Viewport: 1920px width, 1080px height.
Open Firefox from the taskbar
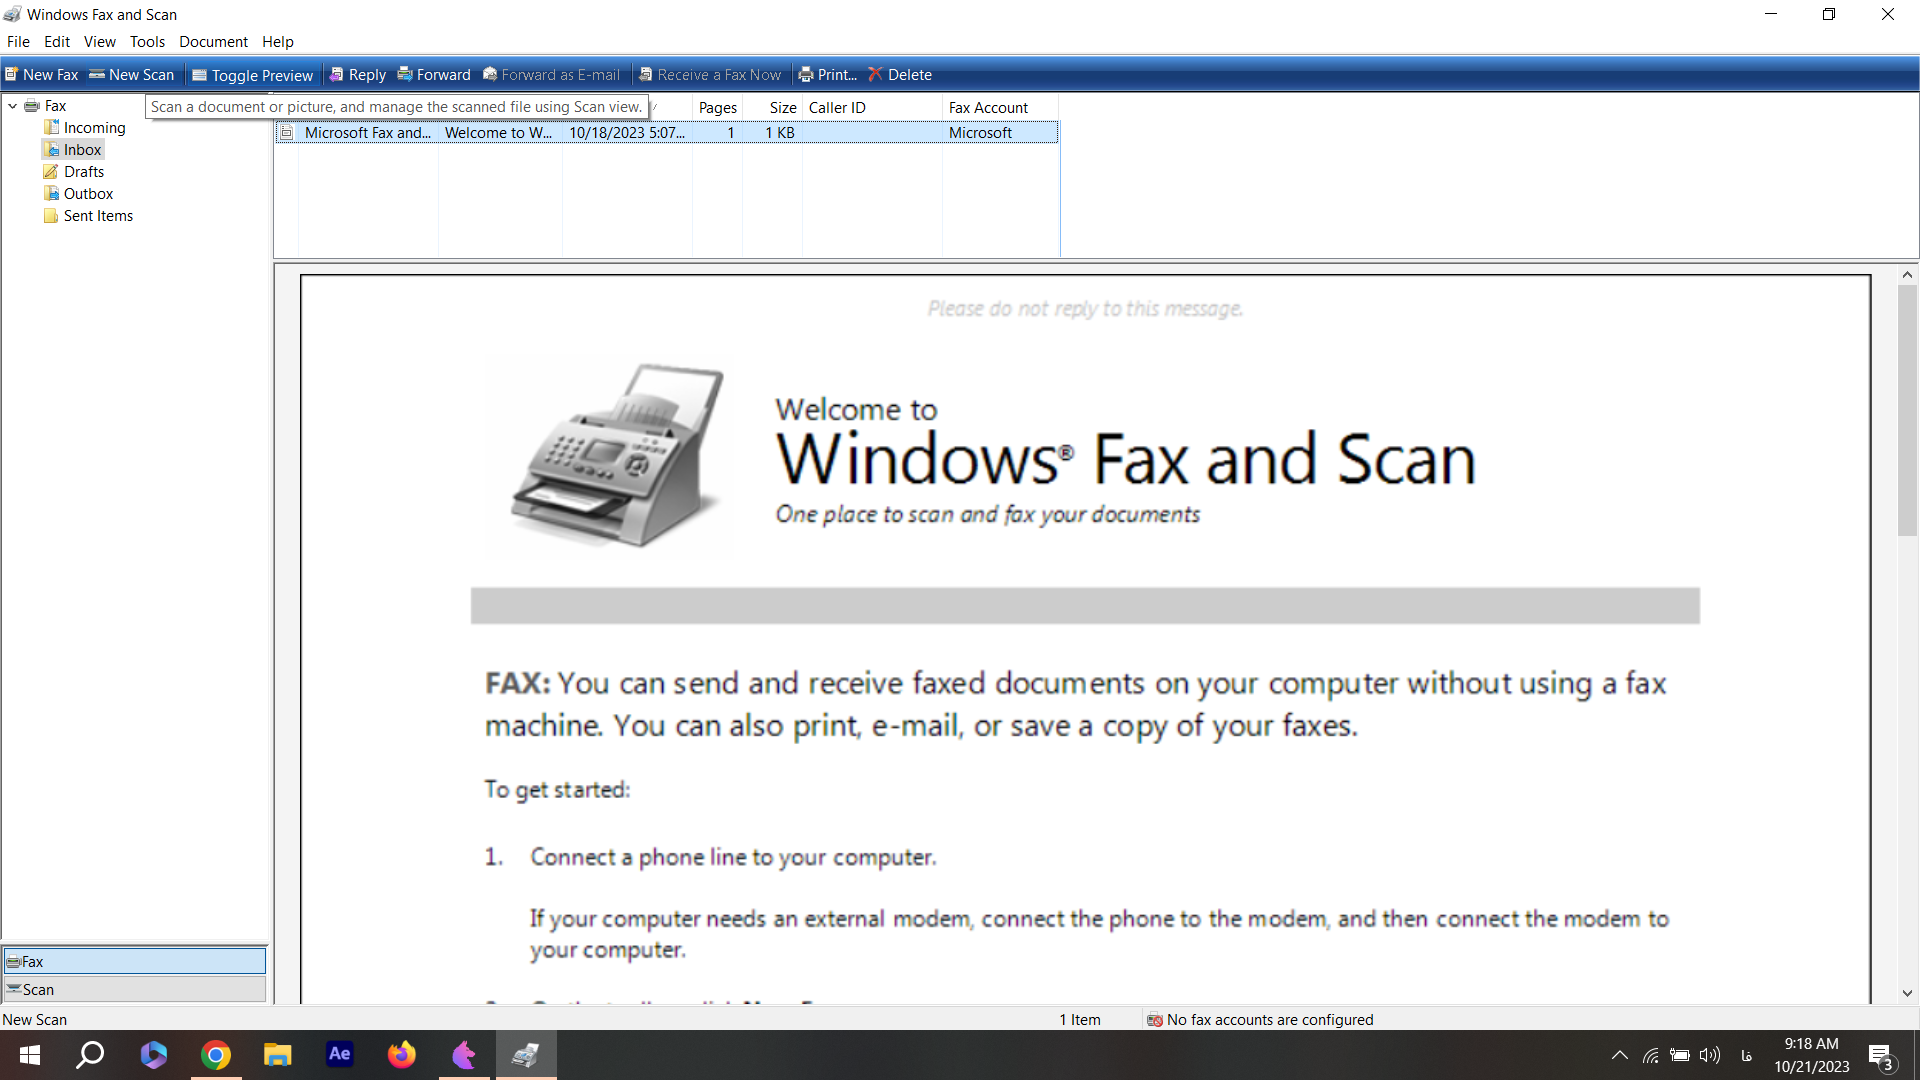tap(402, 1055)
